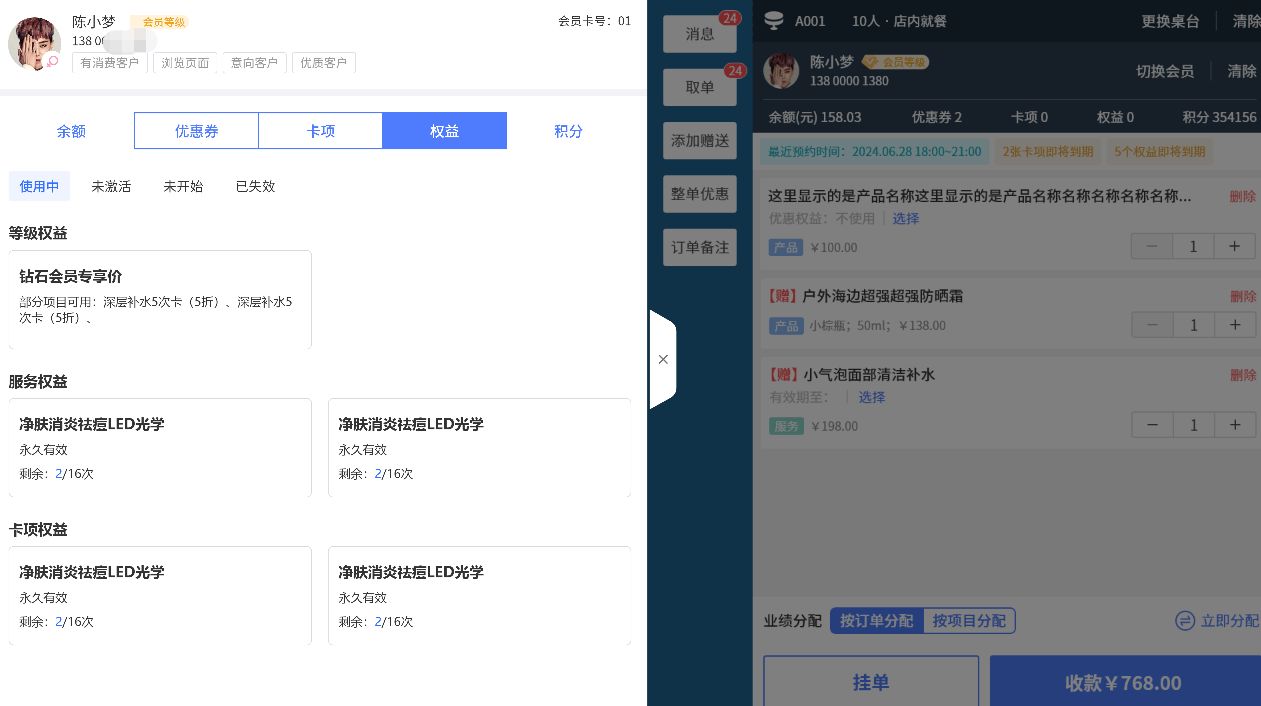Screen dimensions: 1261x706
Task: Open the 消息 sidebar button
Action: 700,34
